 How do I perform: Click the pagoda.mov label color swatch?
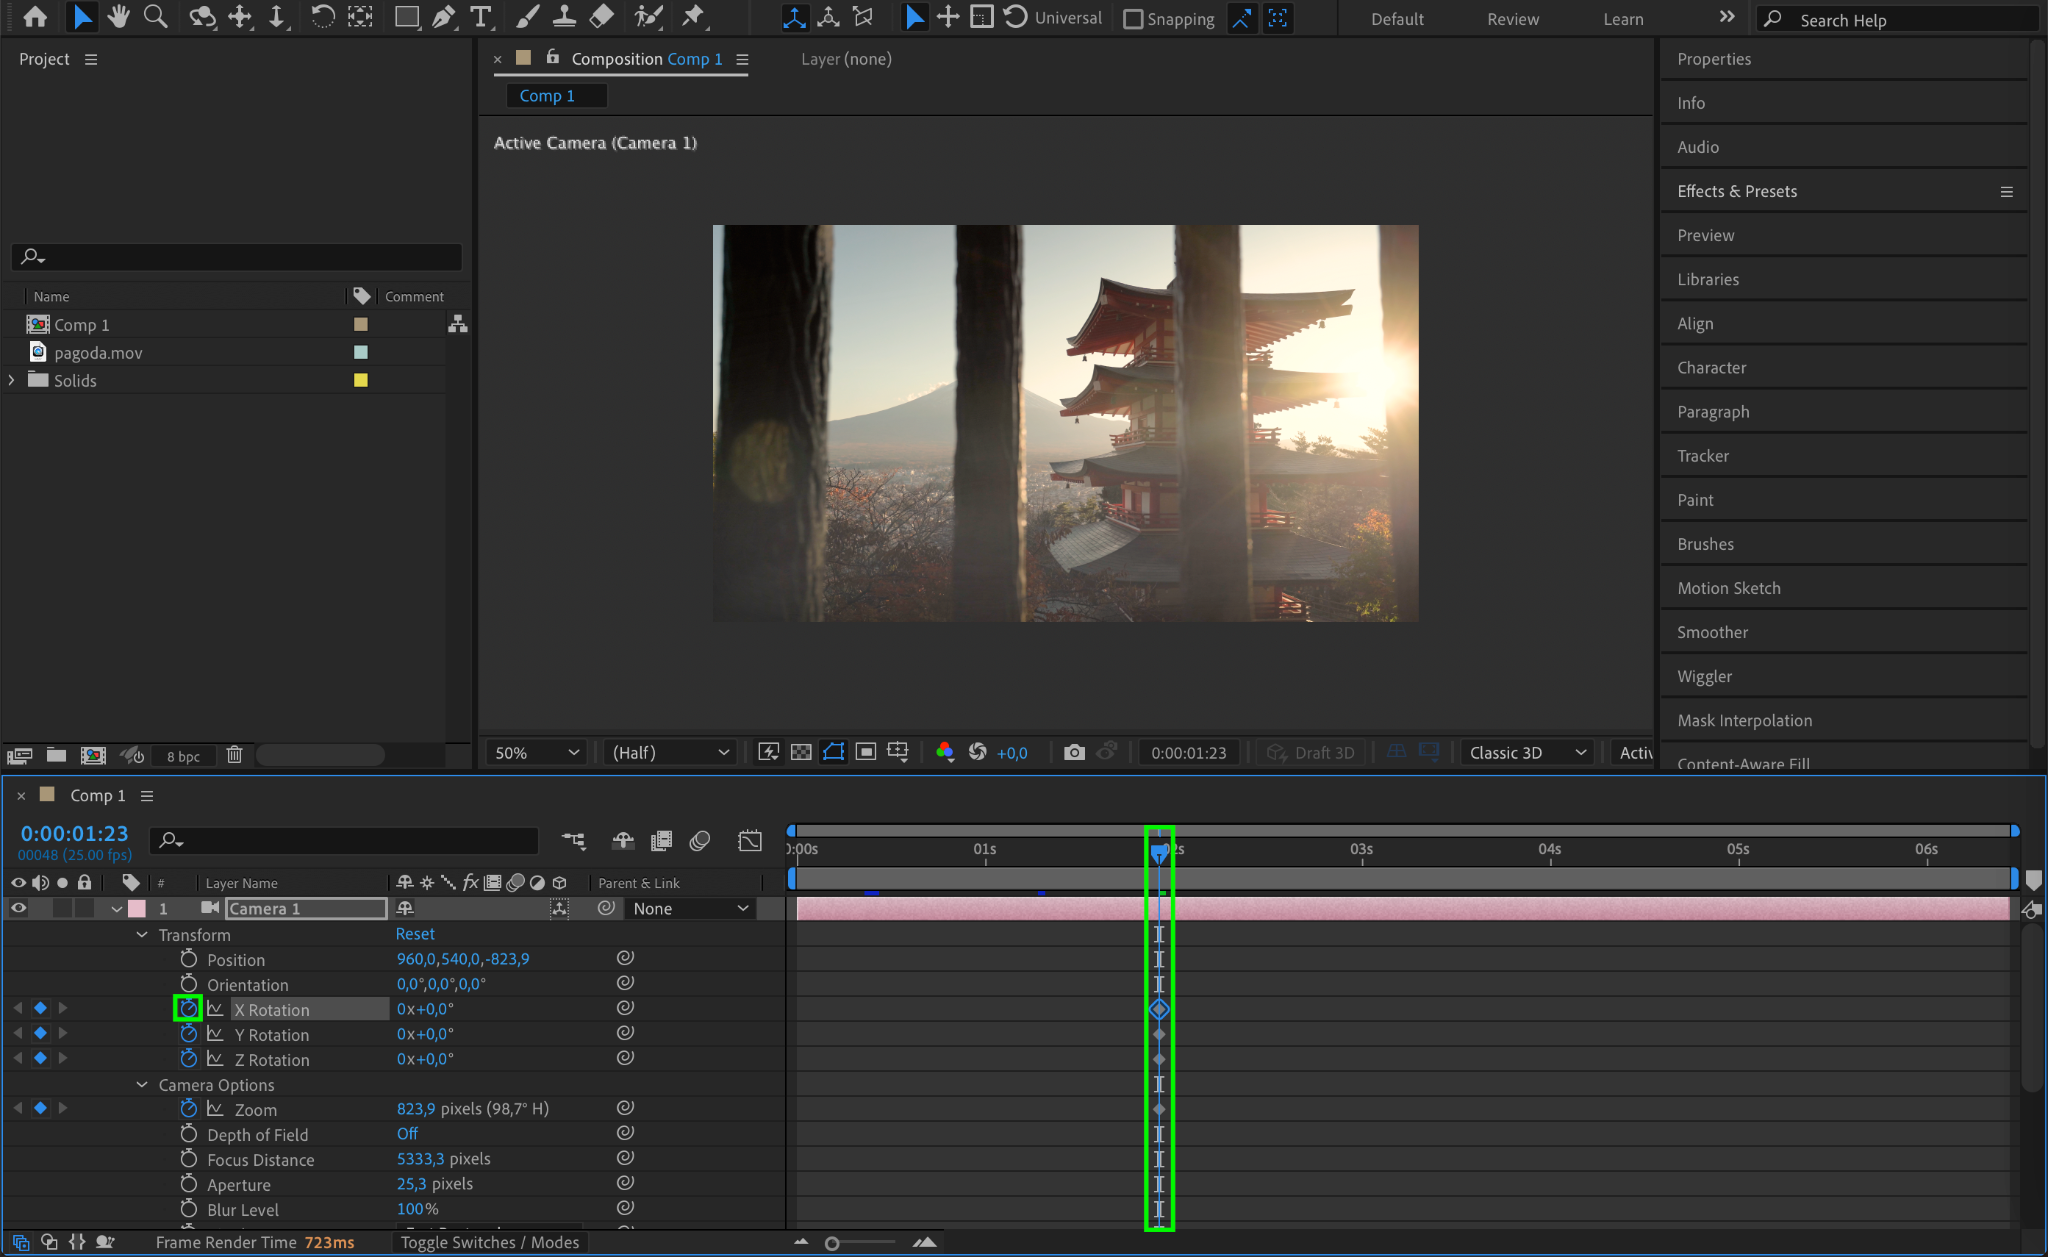pyautogui.click(x=361, y=352)
